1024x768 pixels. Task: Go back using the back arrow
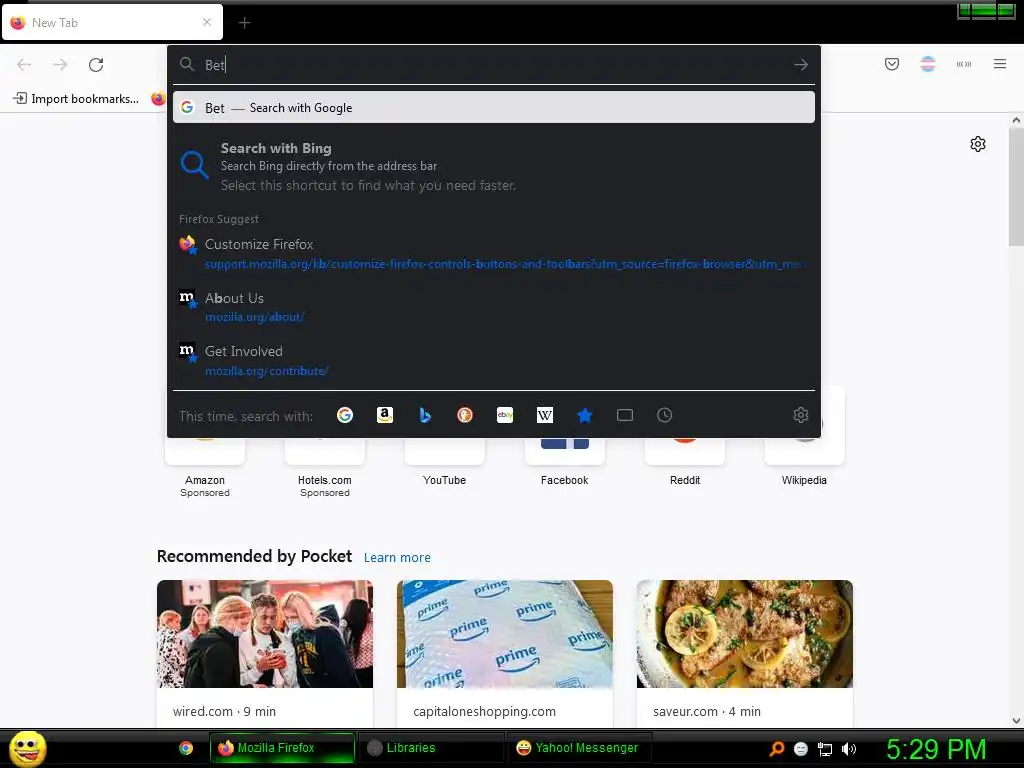pos(24,65)
